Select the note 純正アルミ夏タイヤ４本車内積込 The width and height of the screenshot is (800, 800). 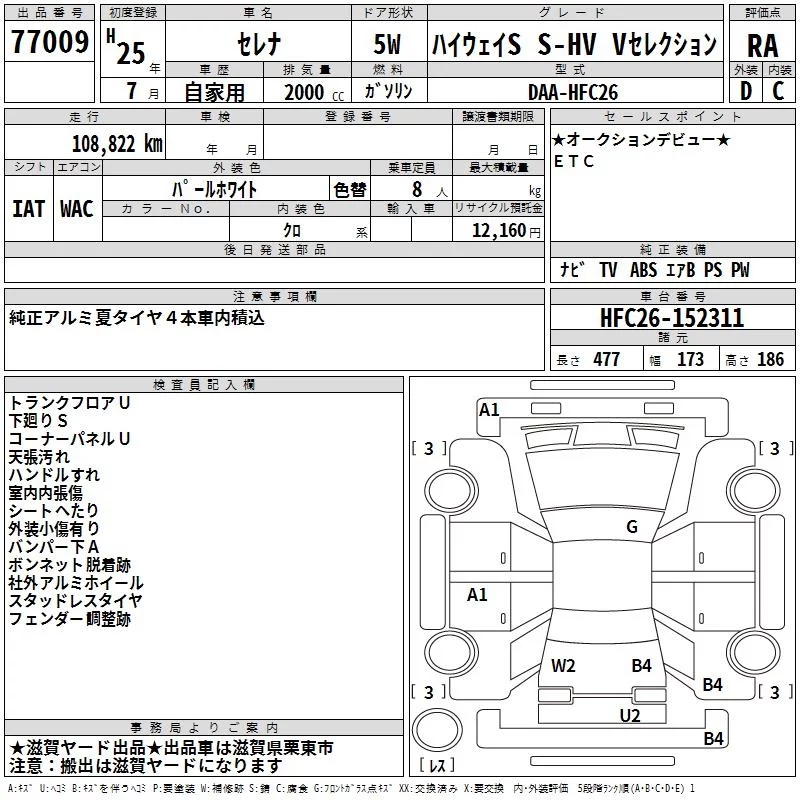(137, 318)
